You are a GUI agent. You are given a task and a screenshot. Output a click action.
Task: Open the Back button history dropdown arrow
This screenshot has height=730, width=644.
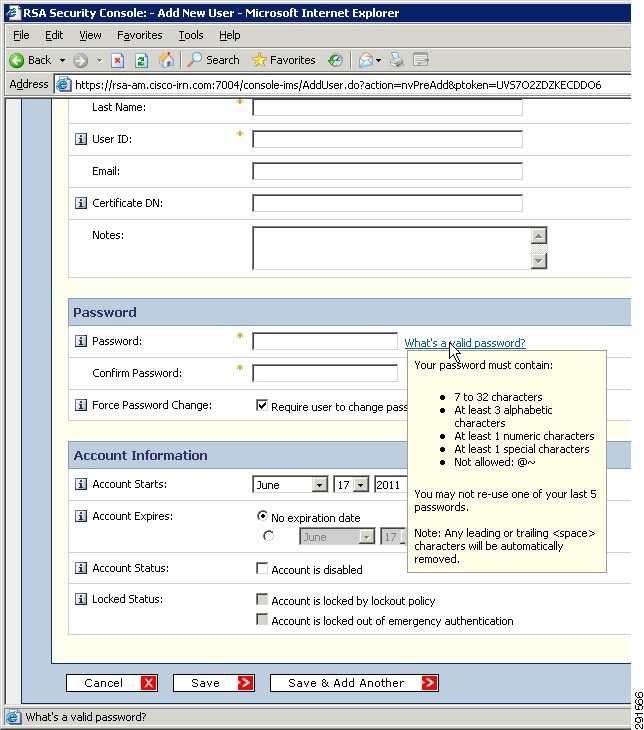[x=62, y=61]
